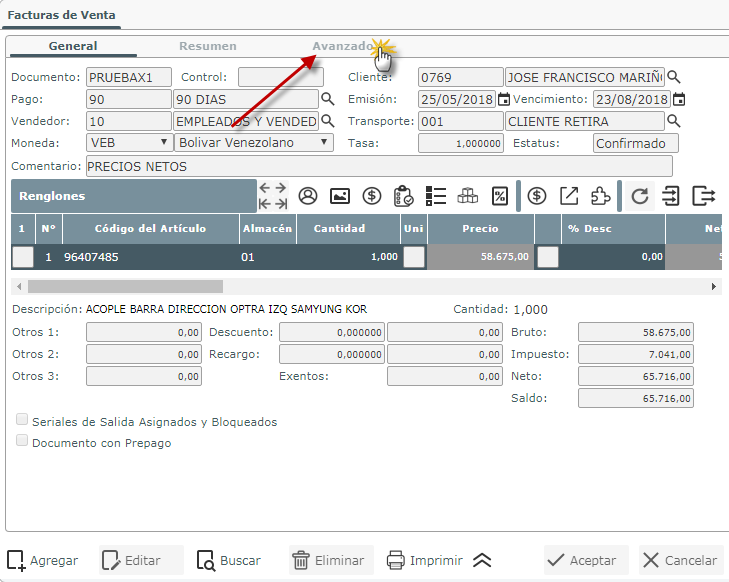This screenshot has width=729, height=582.
Task: Click the puzzle piece add-on icon
Action: click(x=600, y=196)
